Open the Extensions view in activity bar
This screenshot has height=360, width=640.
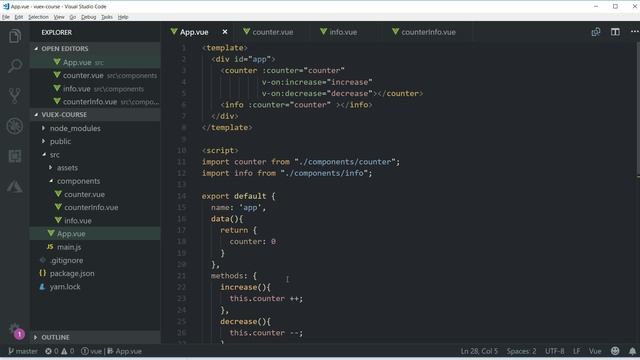point(15,156)
